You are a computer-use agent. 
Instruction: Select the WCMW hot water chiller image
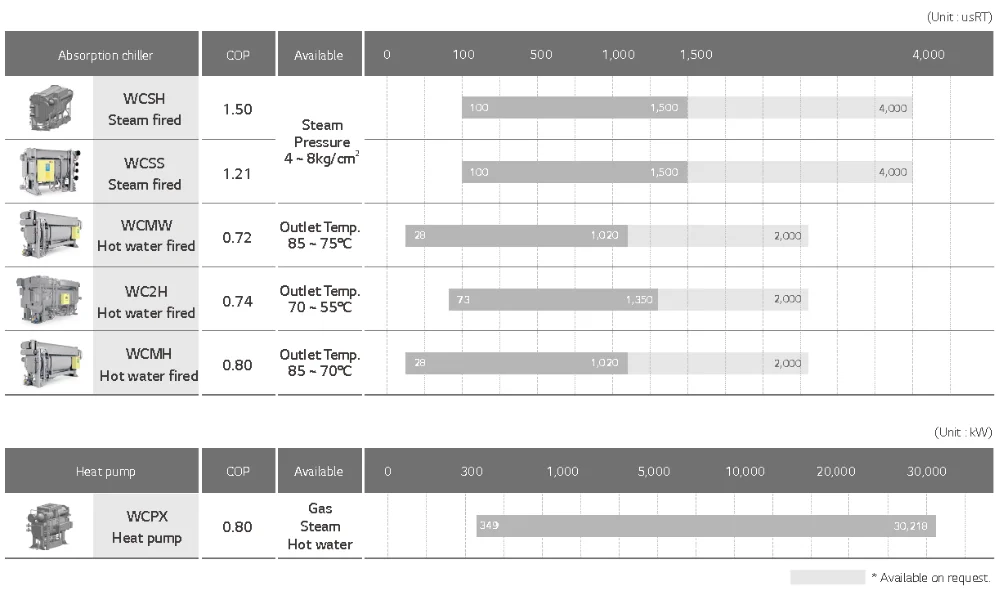(48, 235)
